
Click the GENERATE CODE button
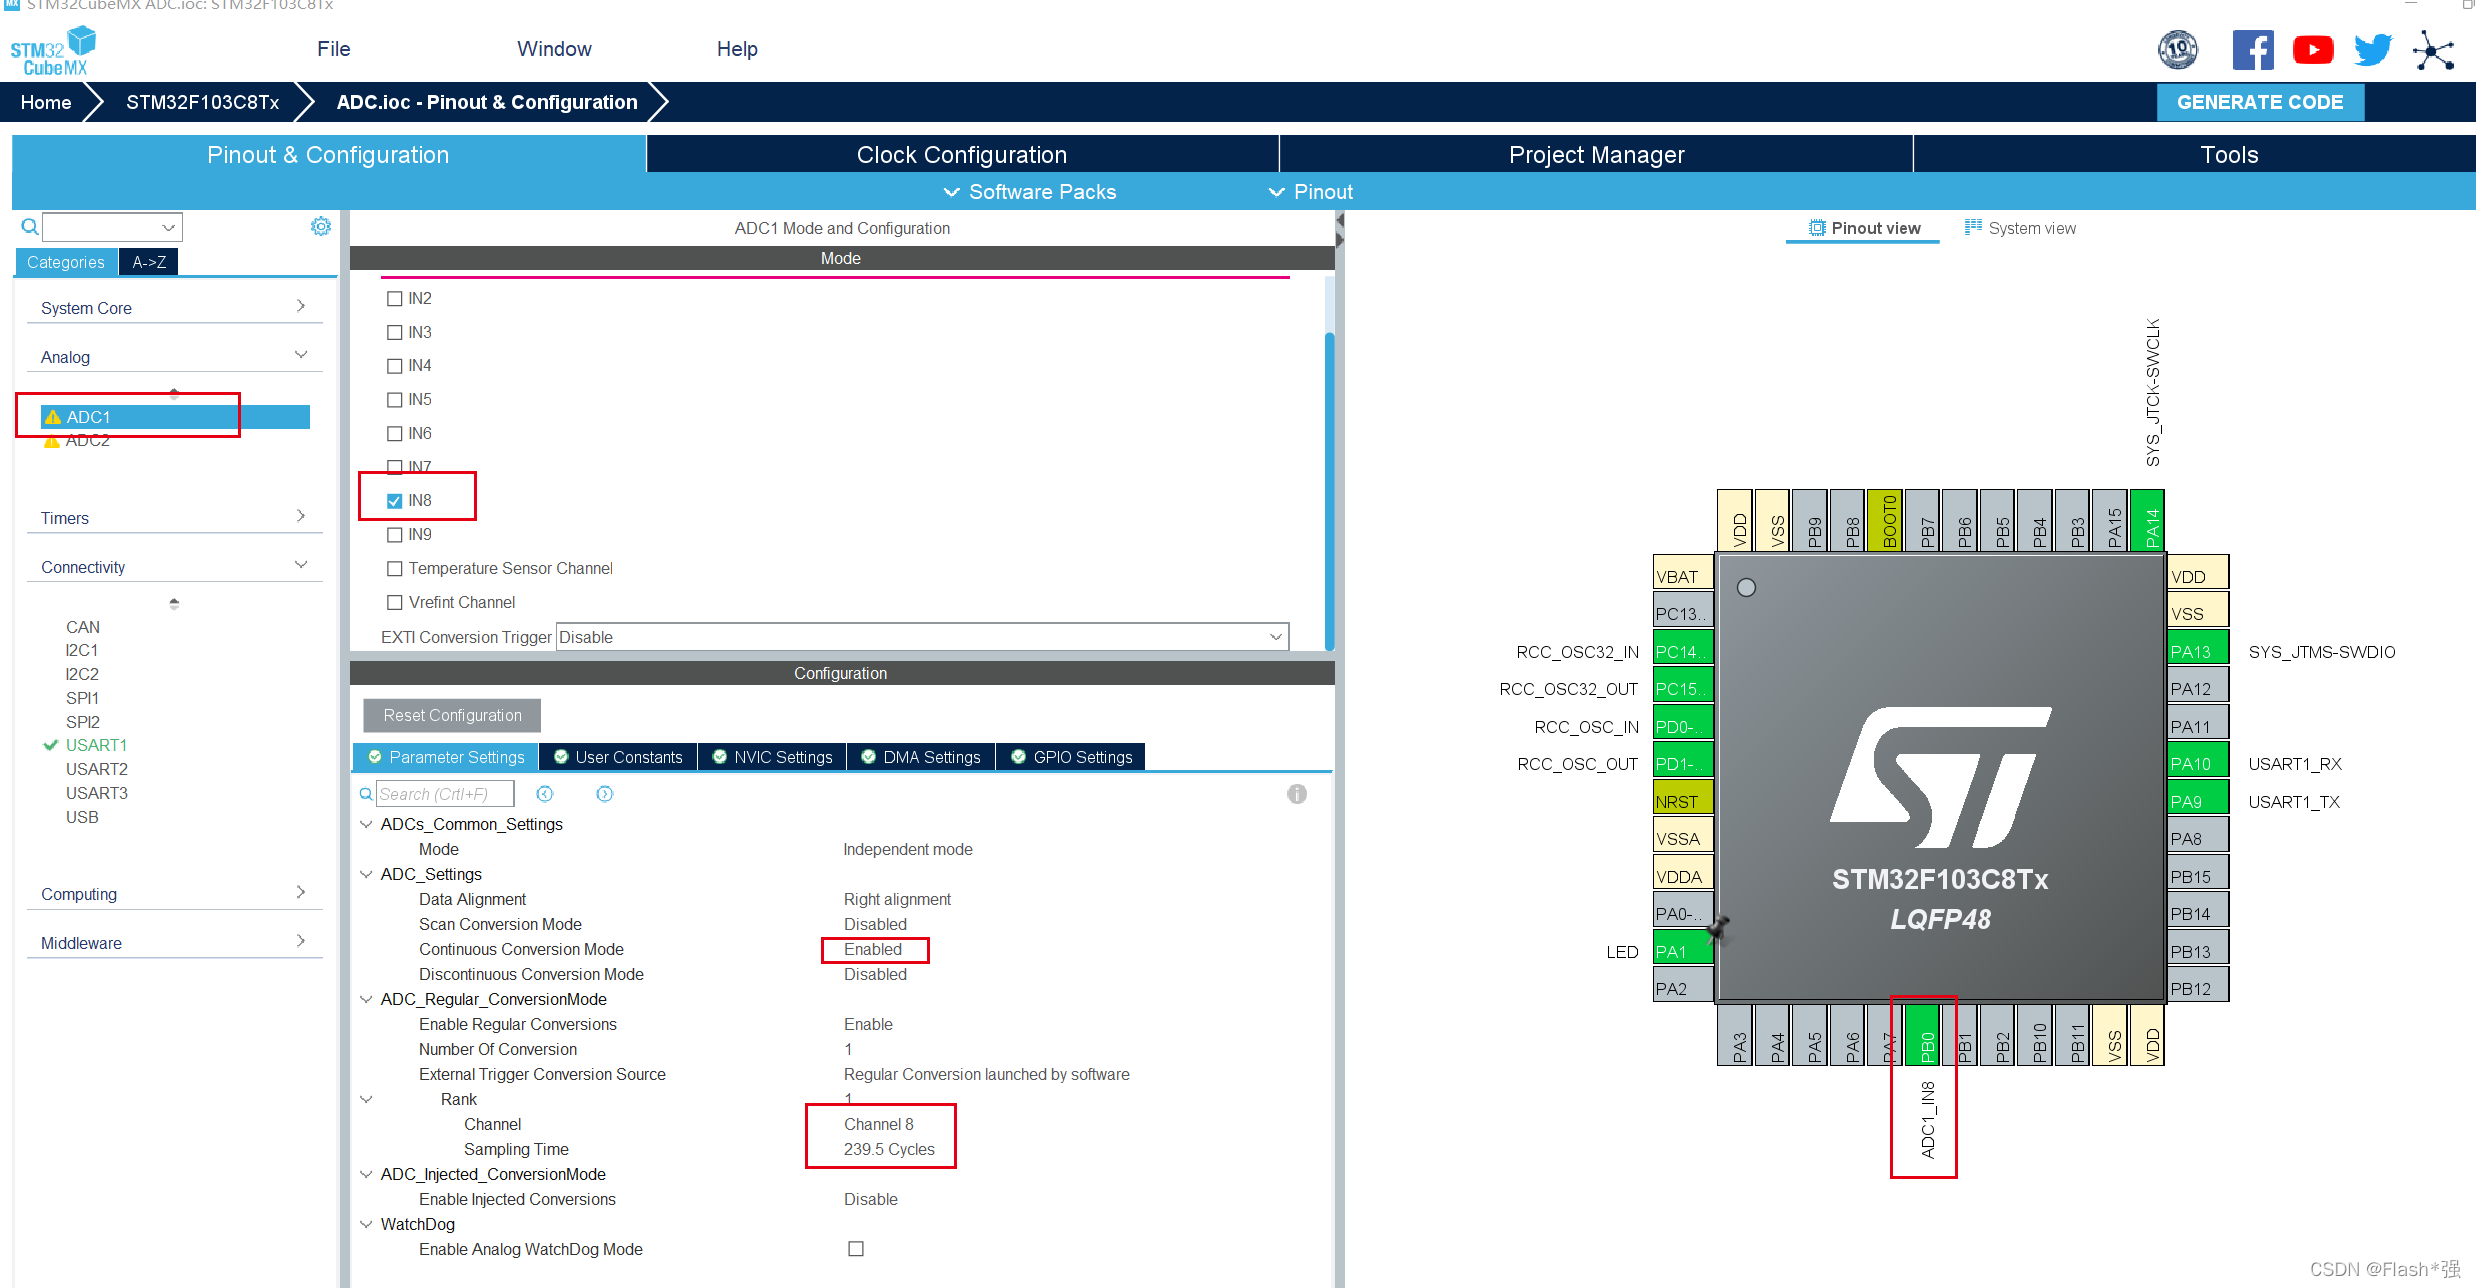[2259, 102]
